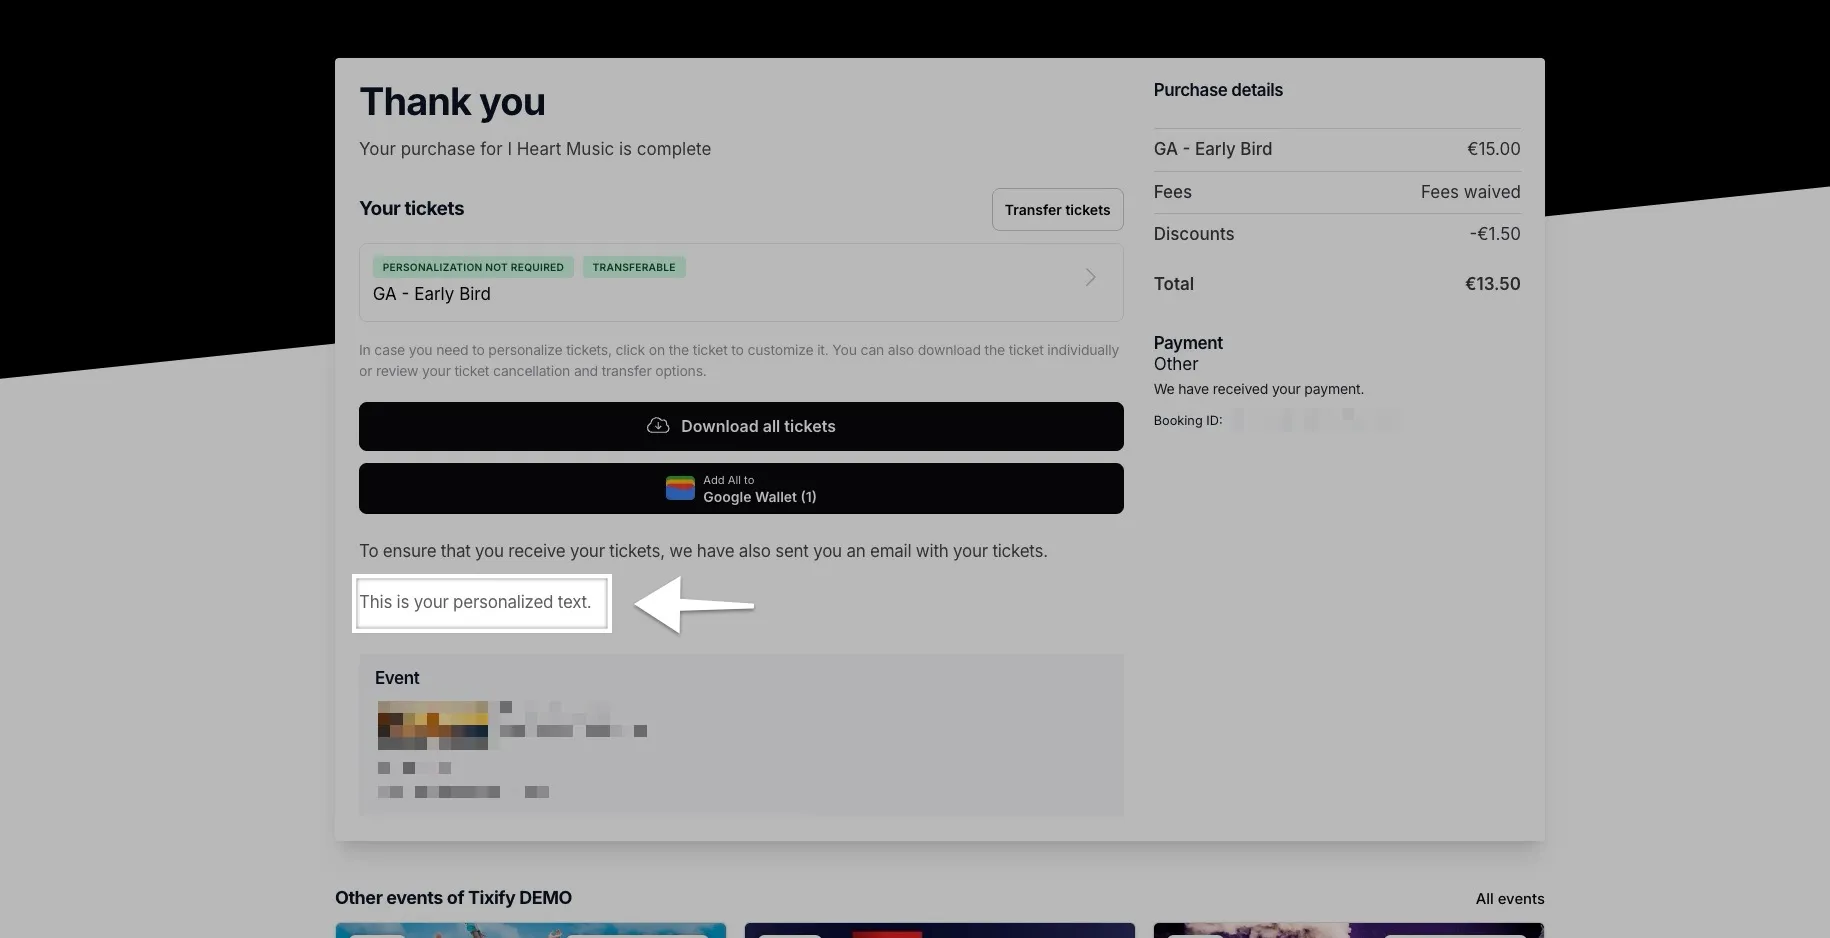Click the €15.00 ticket price
This screenshot has height=938, width=1830.
click(1493, 149)
